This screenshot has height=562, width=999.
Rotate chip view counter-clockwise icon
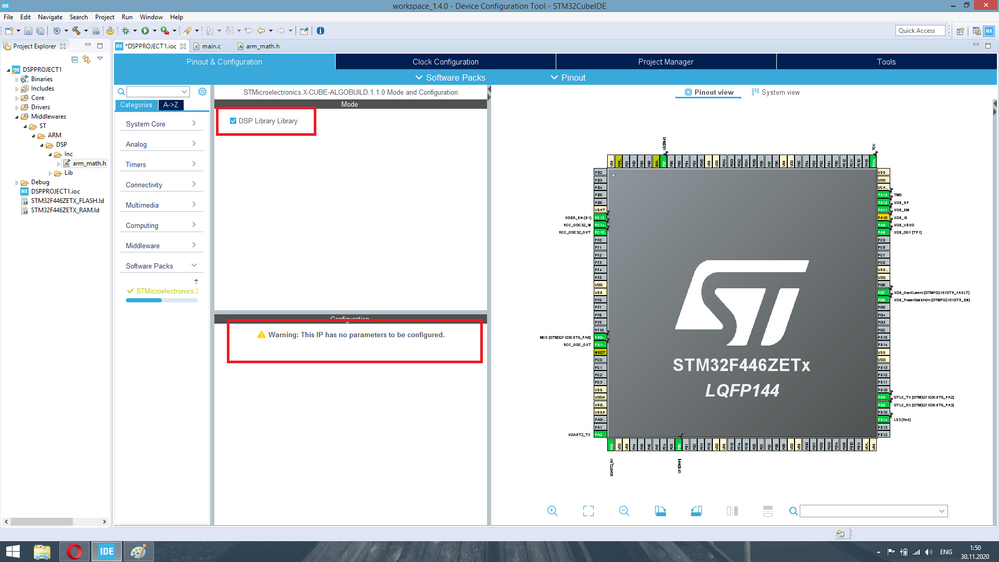pos(696,511)
